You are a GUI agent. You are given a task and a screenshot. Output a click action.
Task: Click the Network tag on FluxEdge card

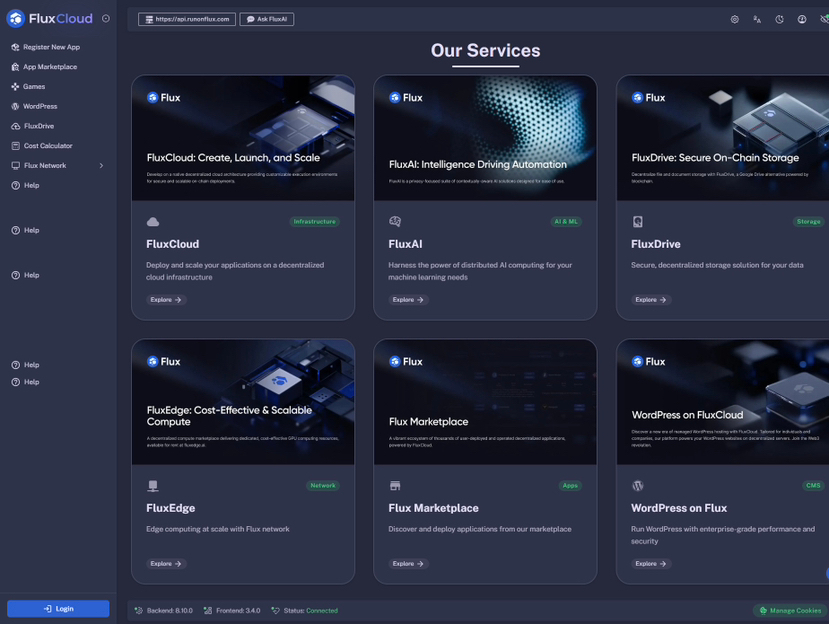323,485
